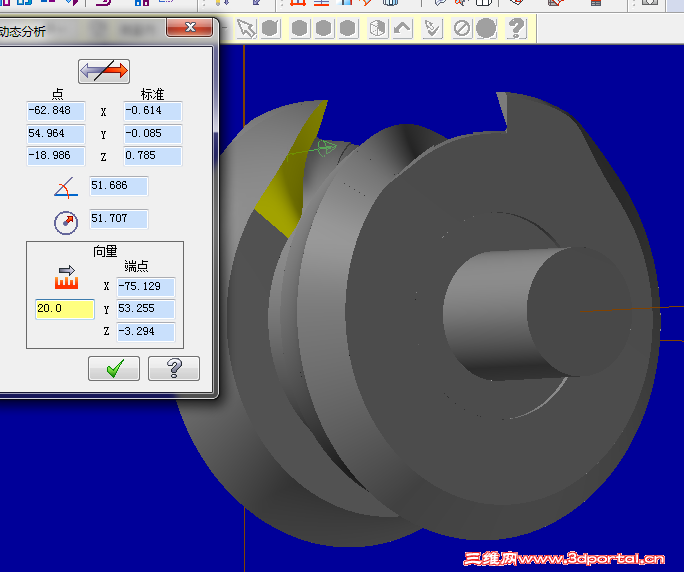
Task: Close the 动态分析 dialog
Action: 190,28
